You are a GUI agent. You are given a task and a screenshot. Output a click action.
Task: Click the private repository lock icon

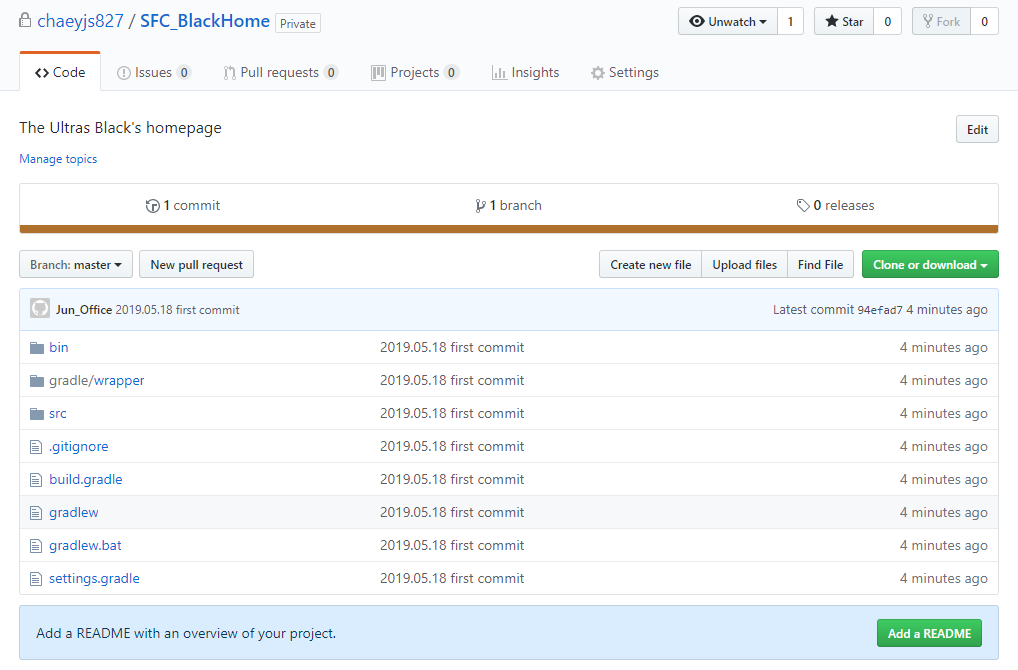25,20
